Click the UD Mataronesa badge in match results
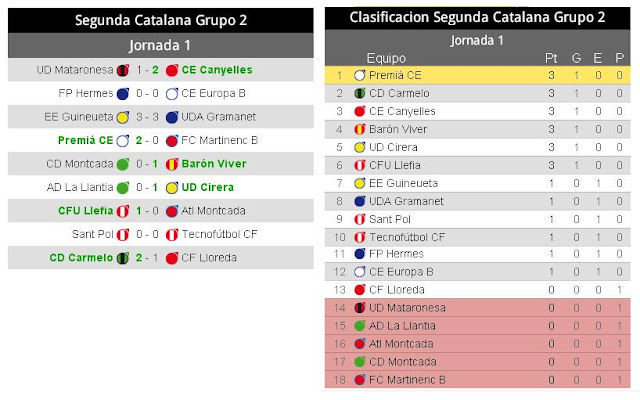The width and height of the screenshot is (640, 400). click(x=123, y=70)
